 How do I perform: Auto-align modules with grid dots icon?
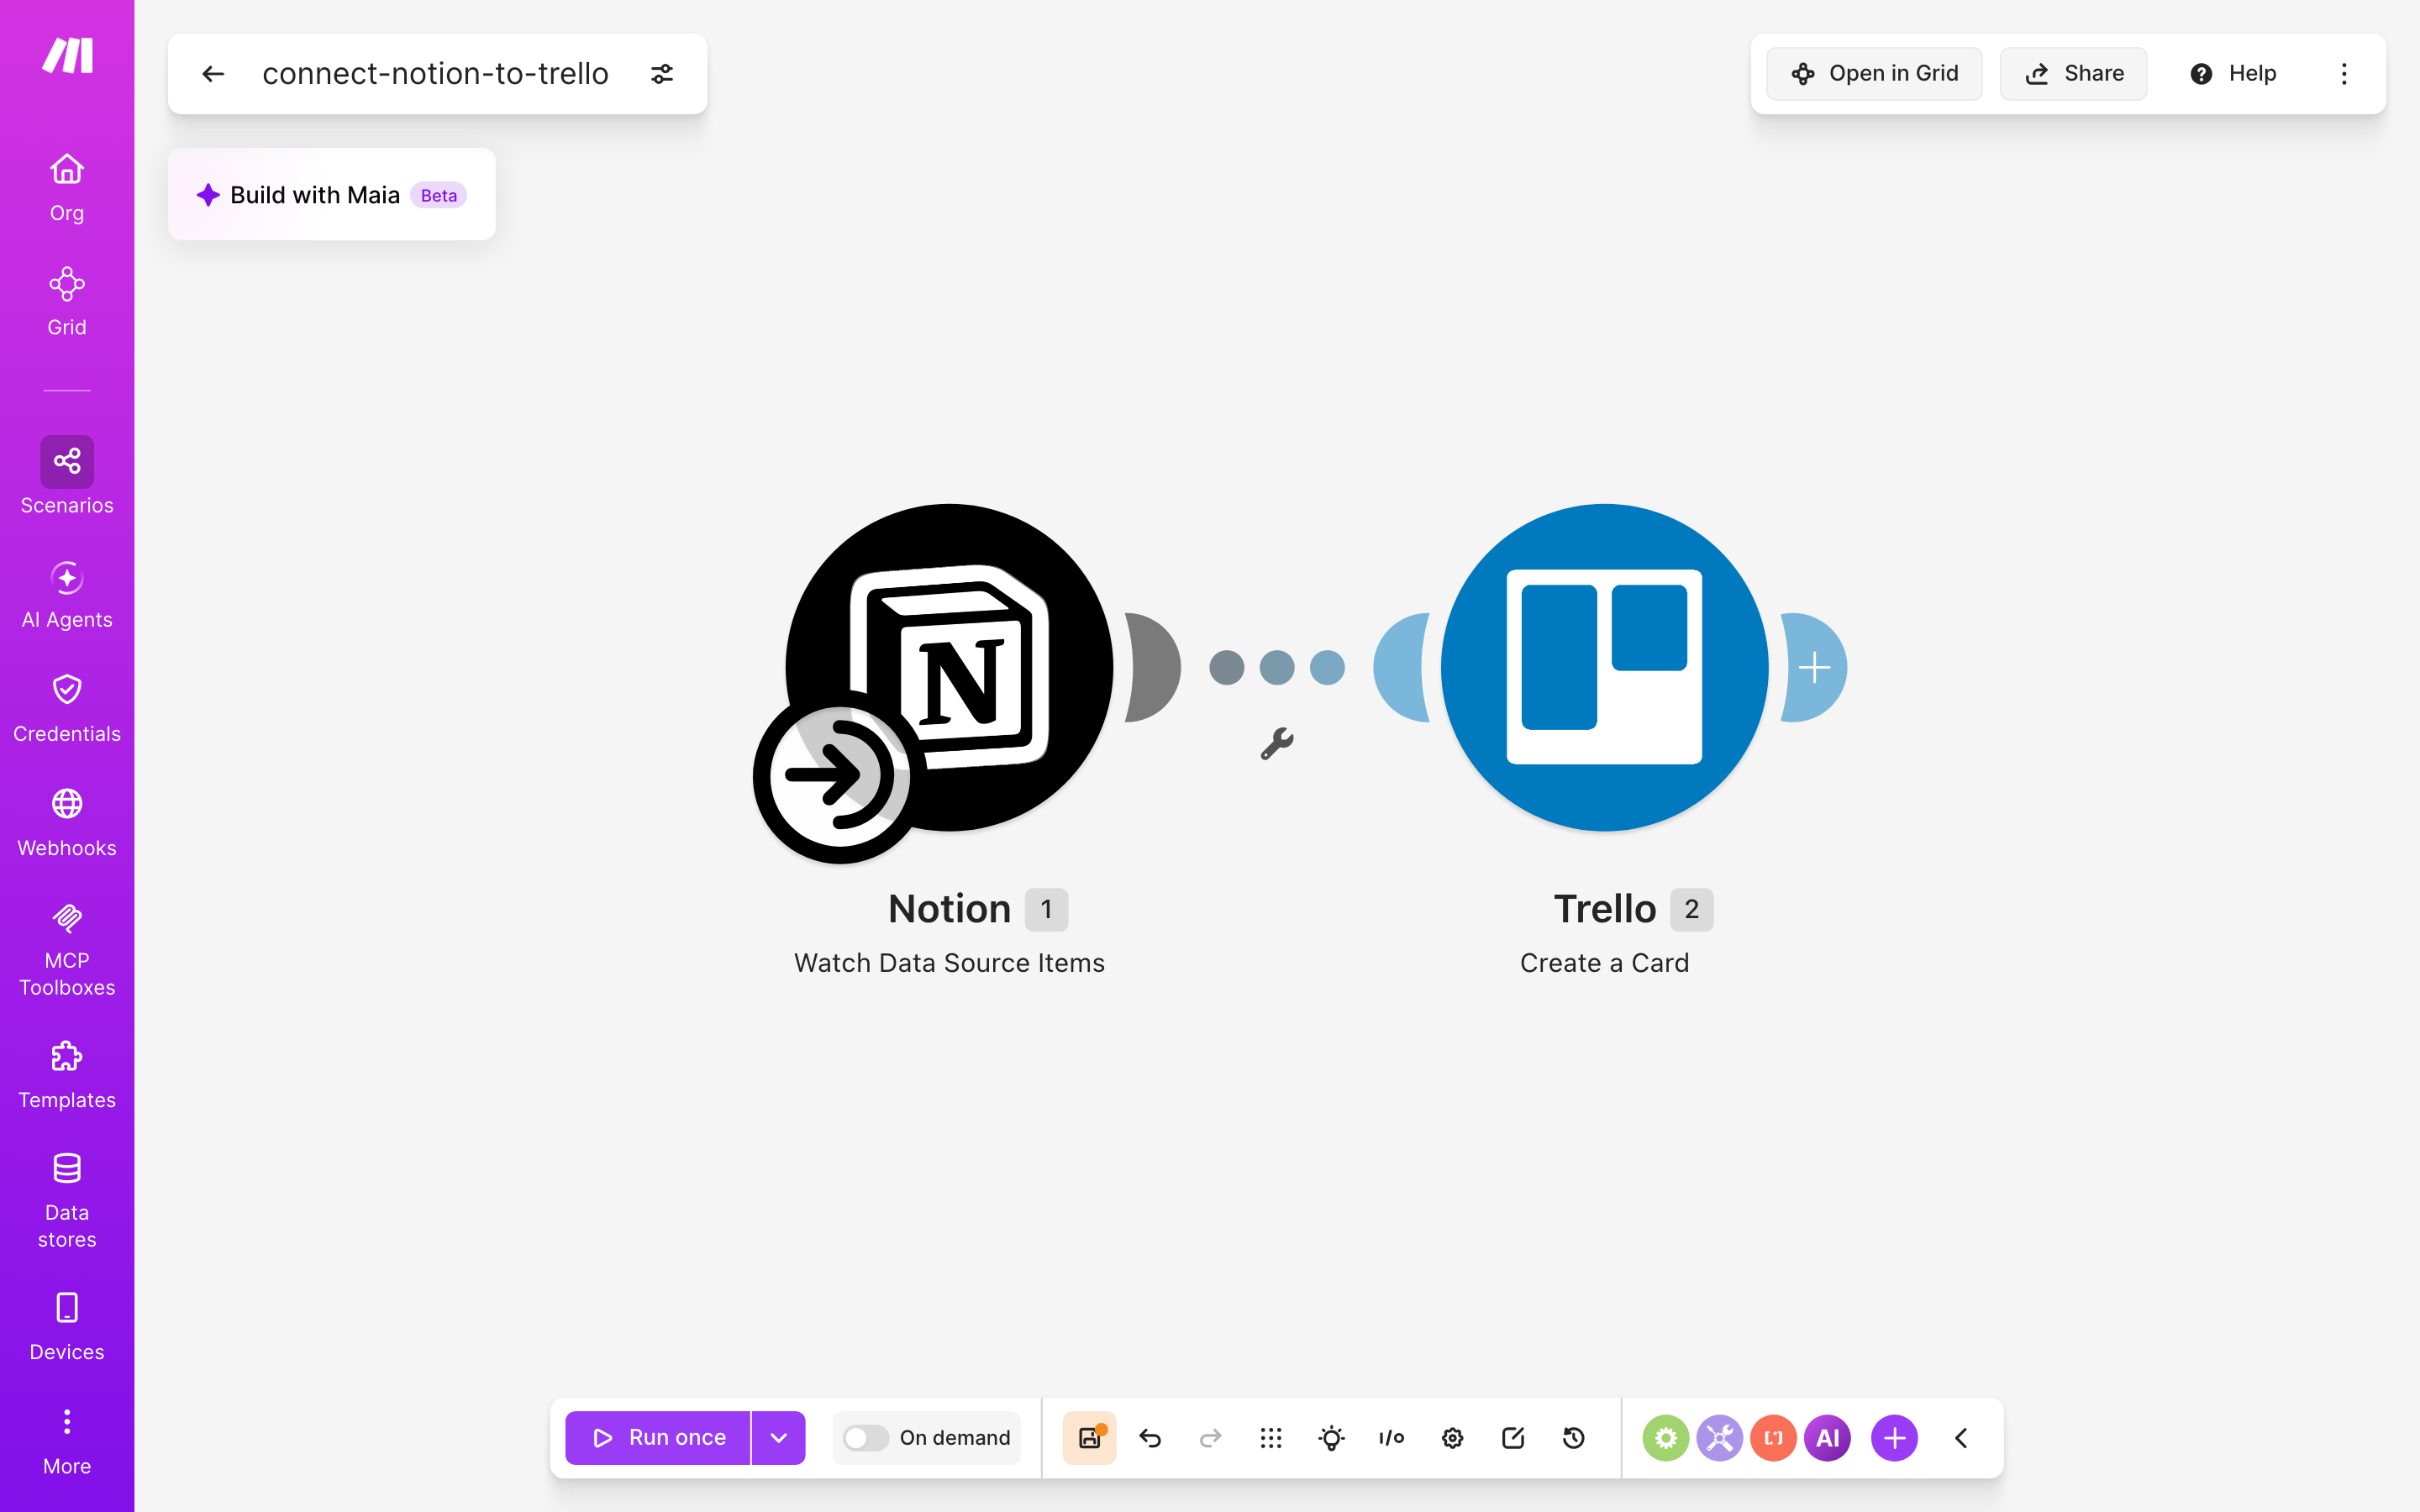coord(1271,1438)
